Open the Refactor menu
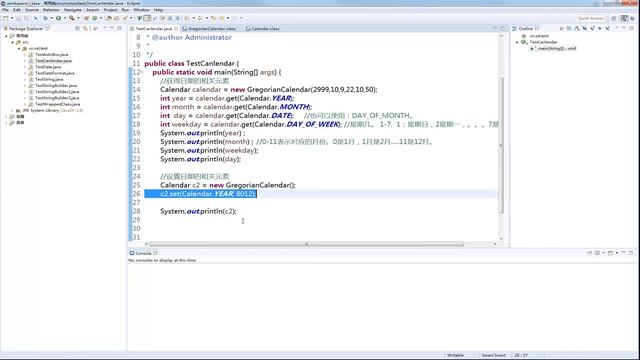640x360 pixels. tap(51, 9)
